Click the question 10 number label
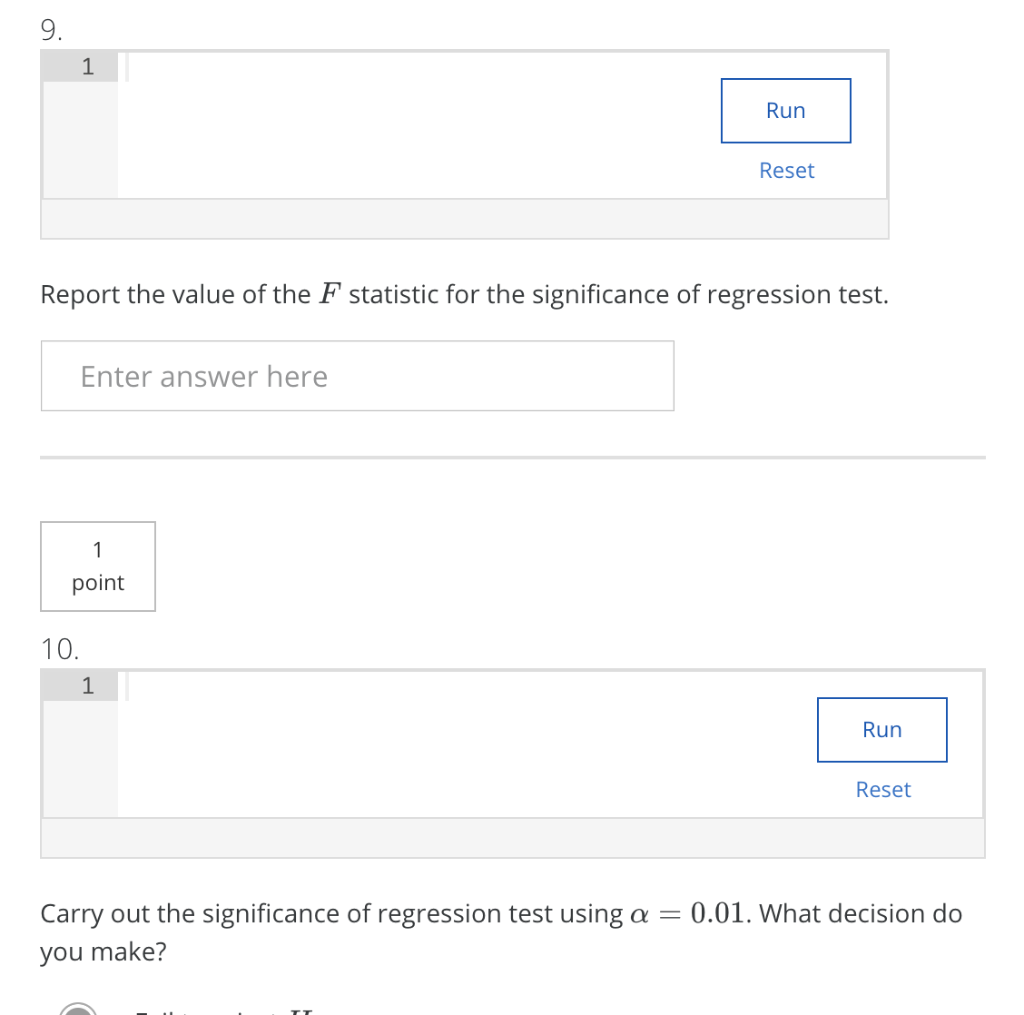This screenshot has width=1024, height=1015. [x=58, y=649]
